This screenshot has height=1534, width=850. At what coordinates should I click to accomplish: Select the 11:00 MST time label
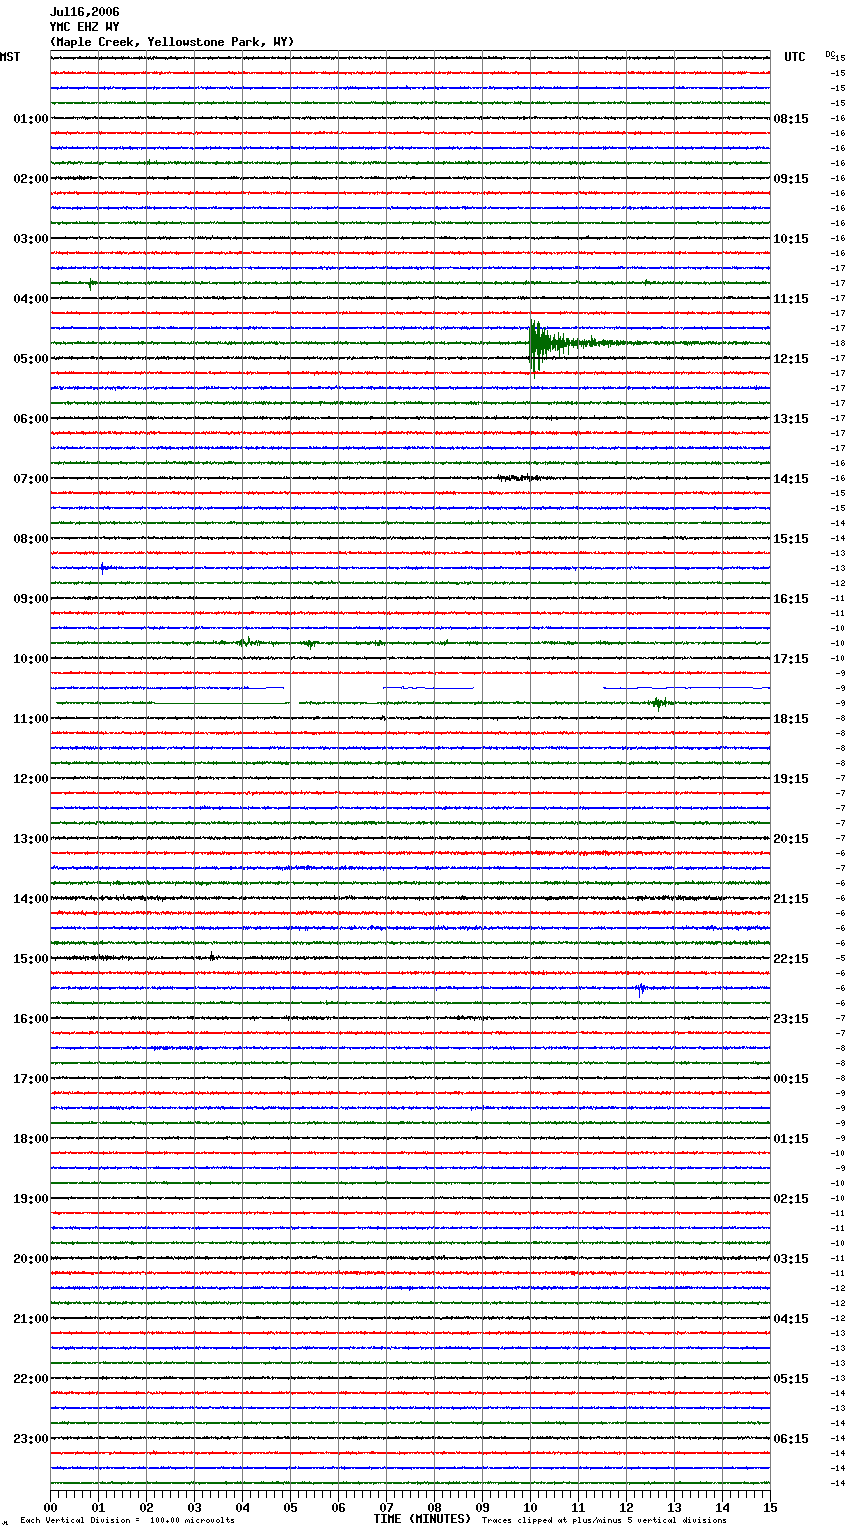click(x=31, y=719)
